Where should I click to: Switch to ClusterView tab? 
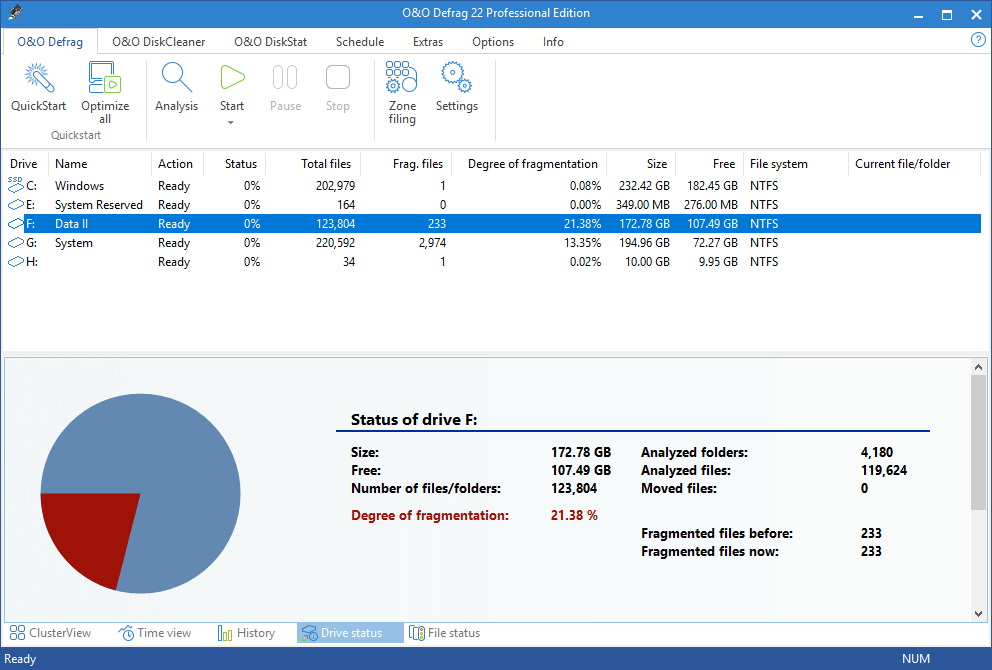51,633
